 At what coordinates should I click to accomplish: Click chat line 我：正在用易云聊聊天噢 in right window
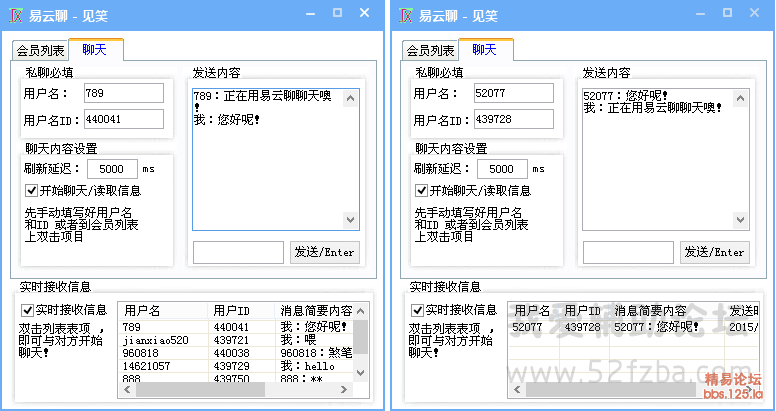[x=652, y=107]
